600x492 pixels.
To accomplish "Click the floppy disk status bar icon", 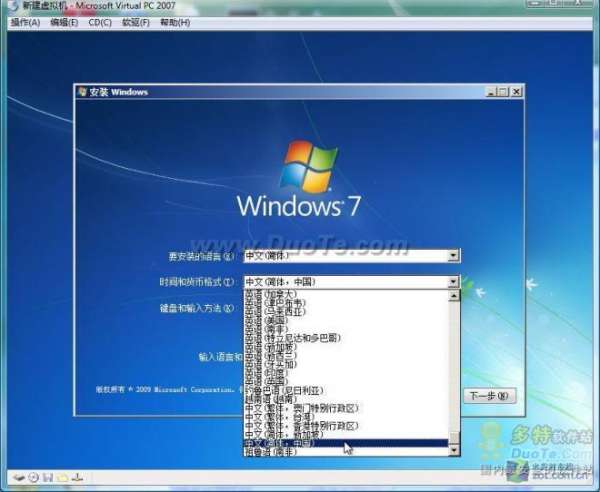I will (x=48, y=478).
